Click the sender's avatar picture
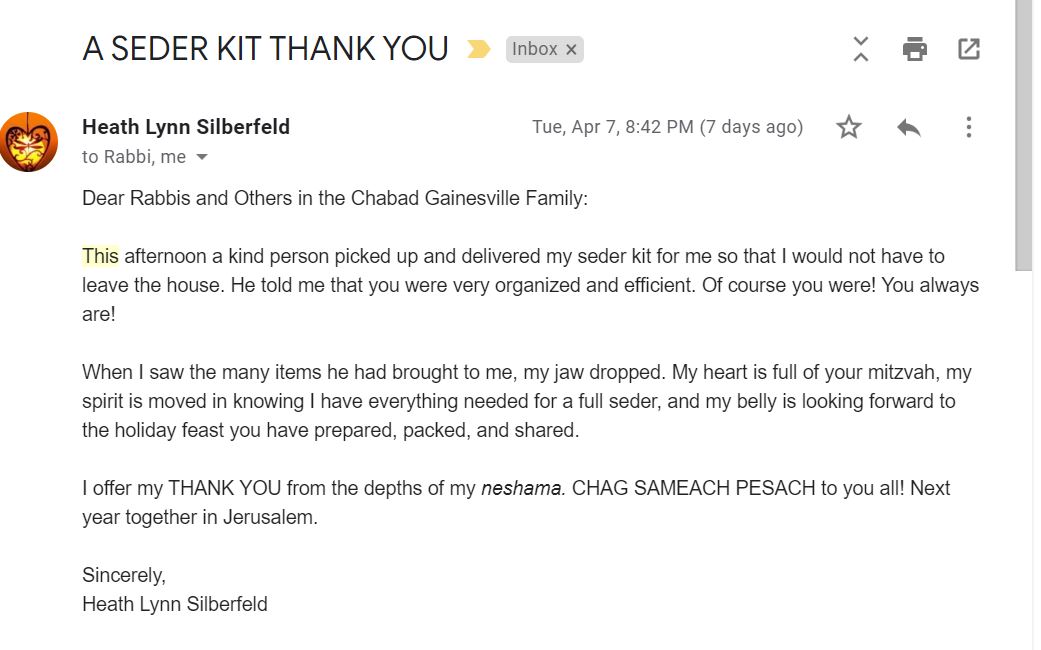Image resolution: width=1041 pixels, height=650 pixels. point(28,141)
